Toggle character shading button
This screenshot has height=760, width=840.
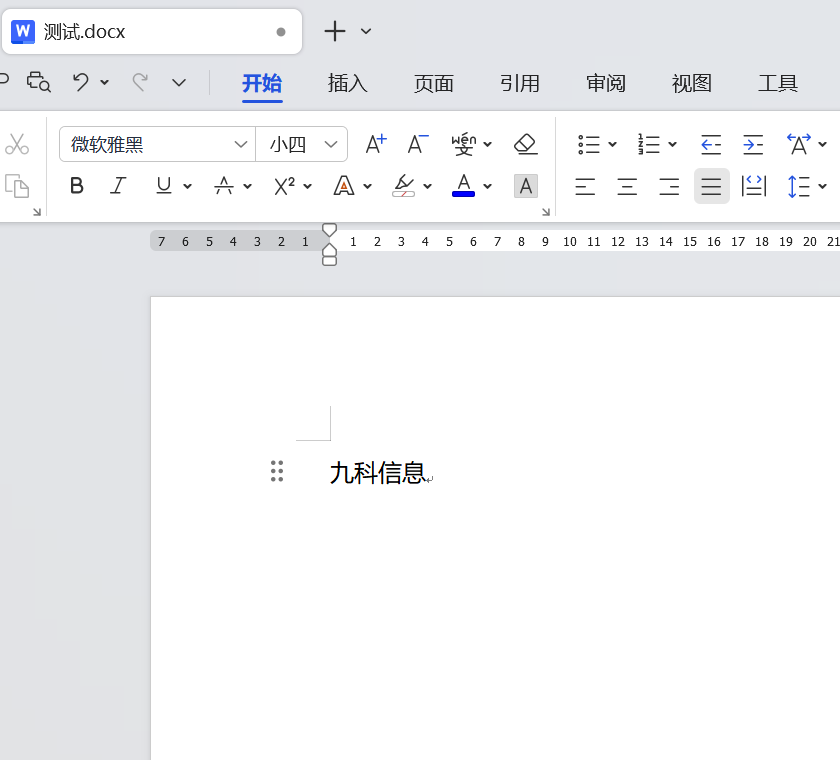coord(525,186)
